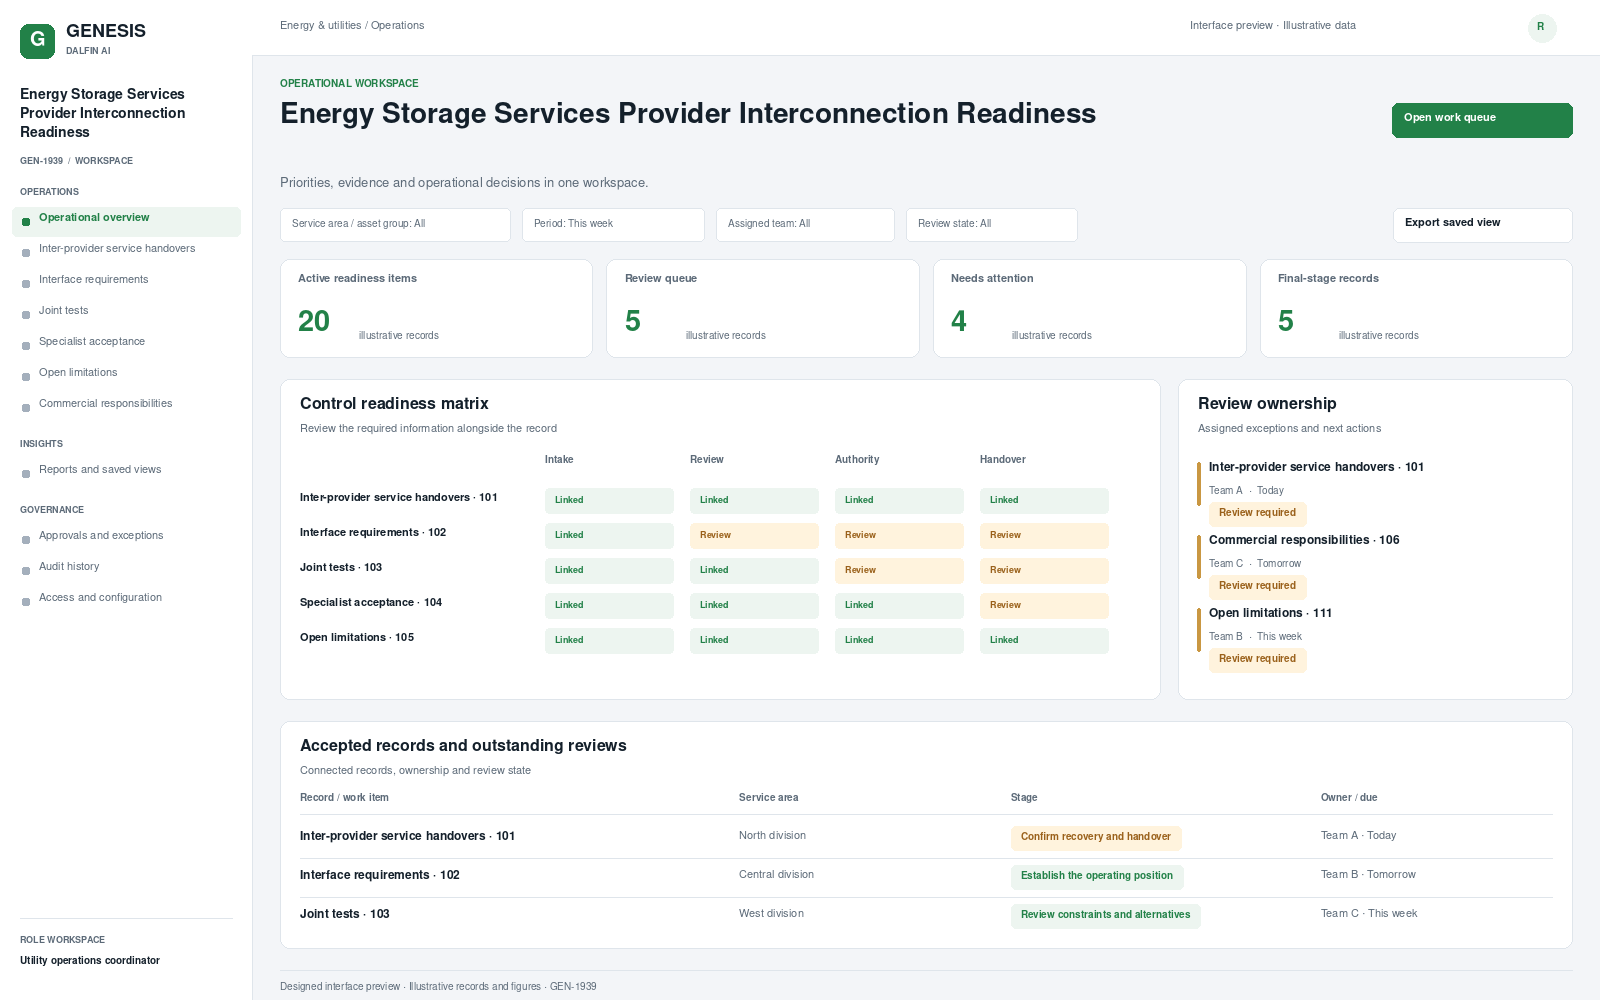Click 'Team B · Tomorrow' owner cell
Image resolution: width=1600 pixels, height=1000 pixels.
(1368, 875)
